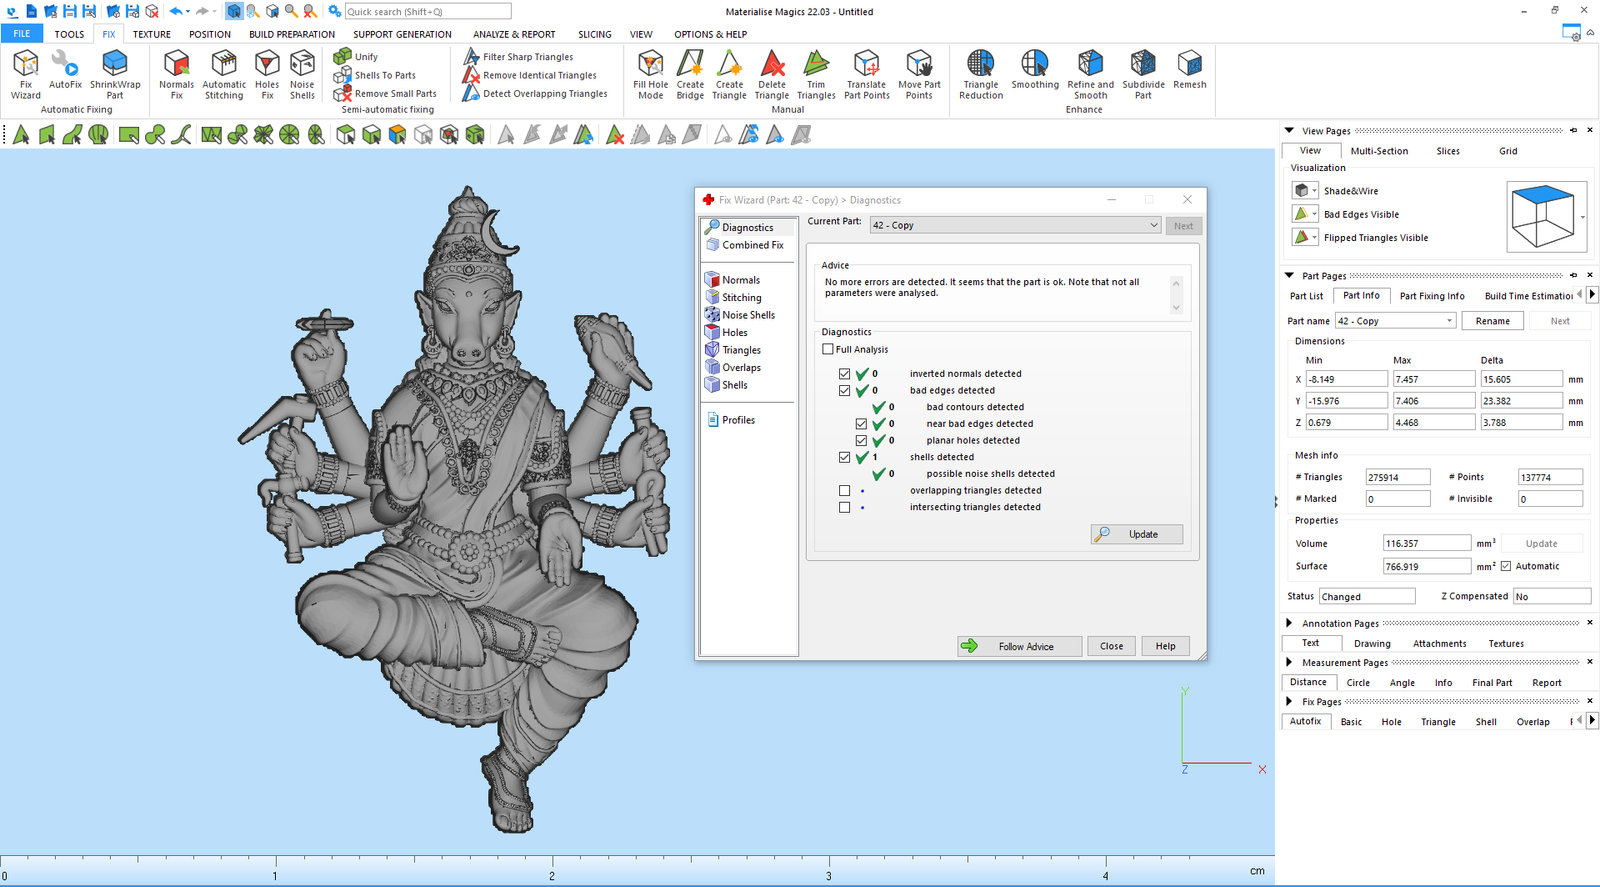The width and height of the screenshot is (1600, 887).
Task: Click the Remesh tool
Action: tap(1189, 70)
